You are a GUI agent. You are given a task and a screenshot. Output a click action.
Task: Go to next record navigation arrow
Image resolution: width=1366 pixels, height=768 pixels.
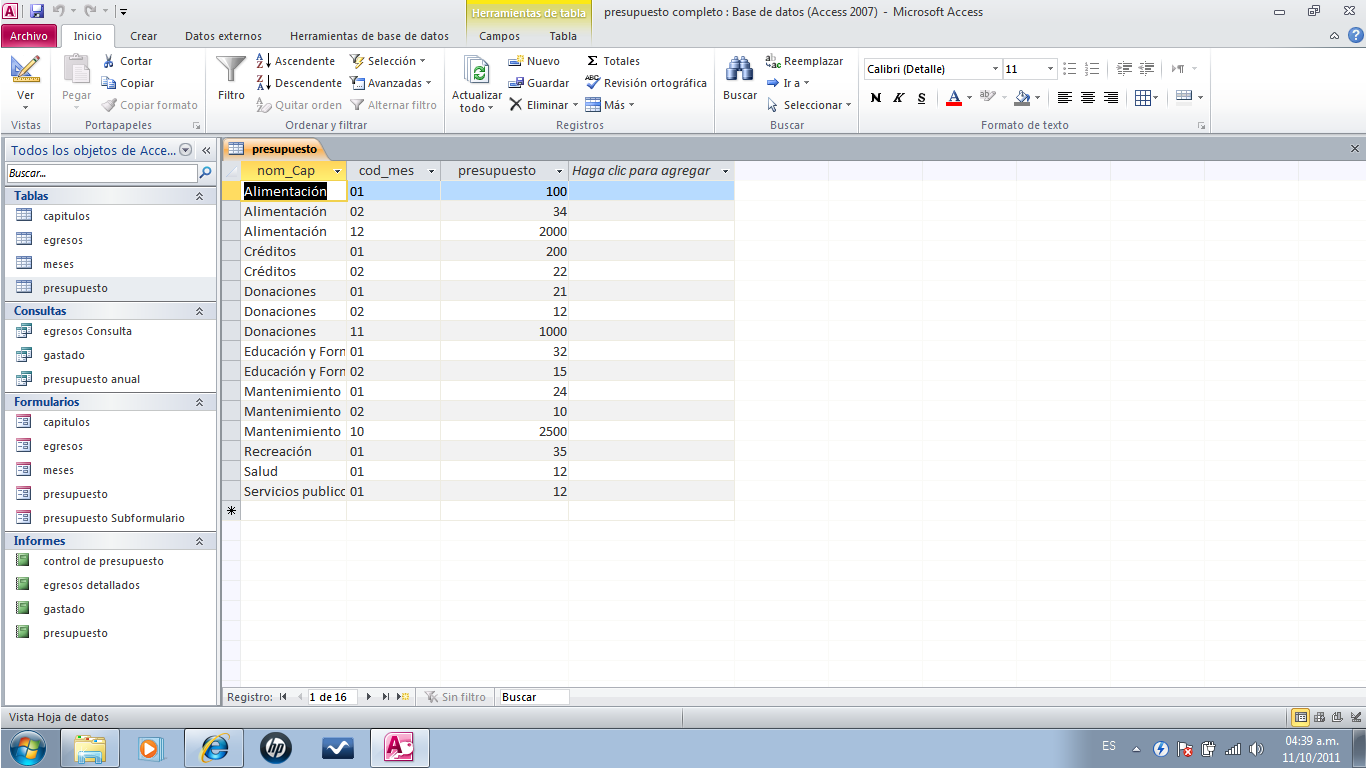[369, 697]
